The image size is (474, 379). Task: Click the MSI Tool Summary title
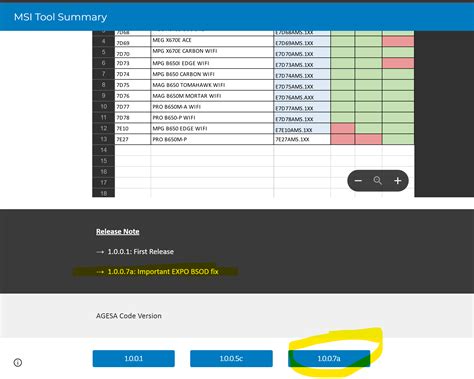(60, 17)
